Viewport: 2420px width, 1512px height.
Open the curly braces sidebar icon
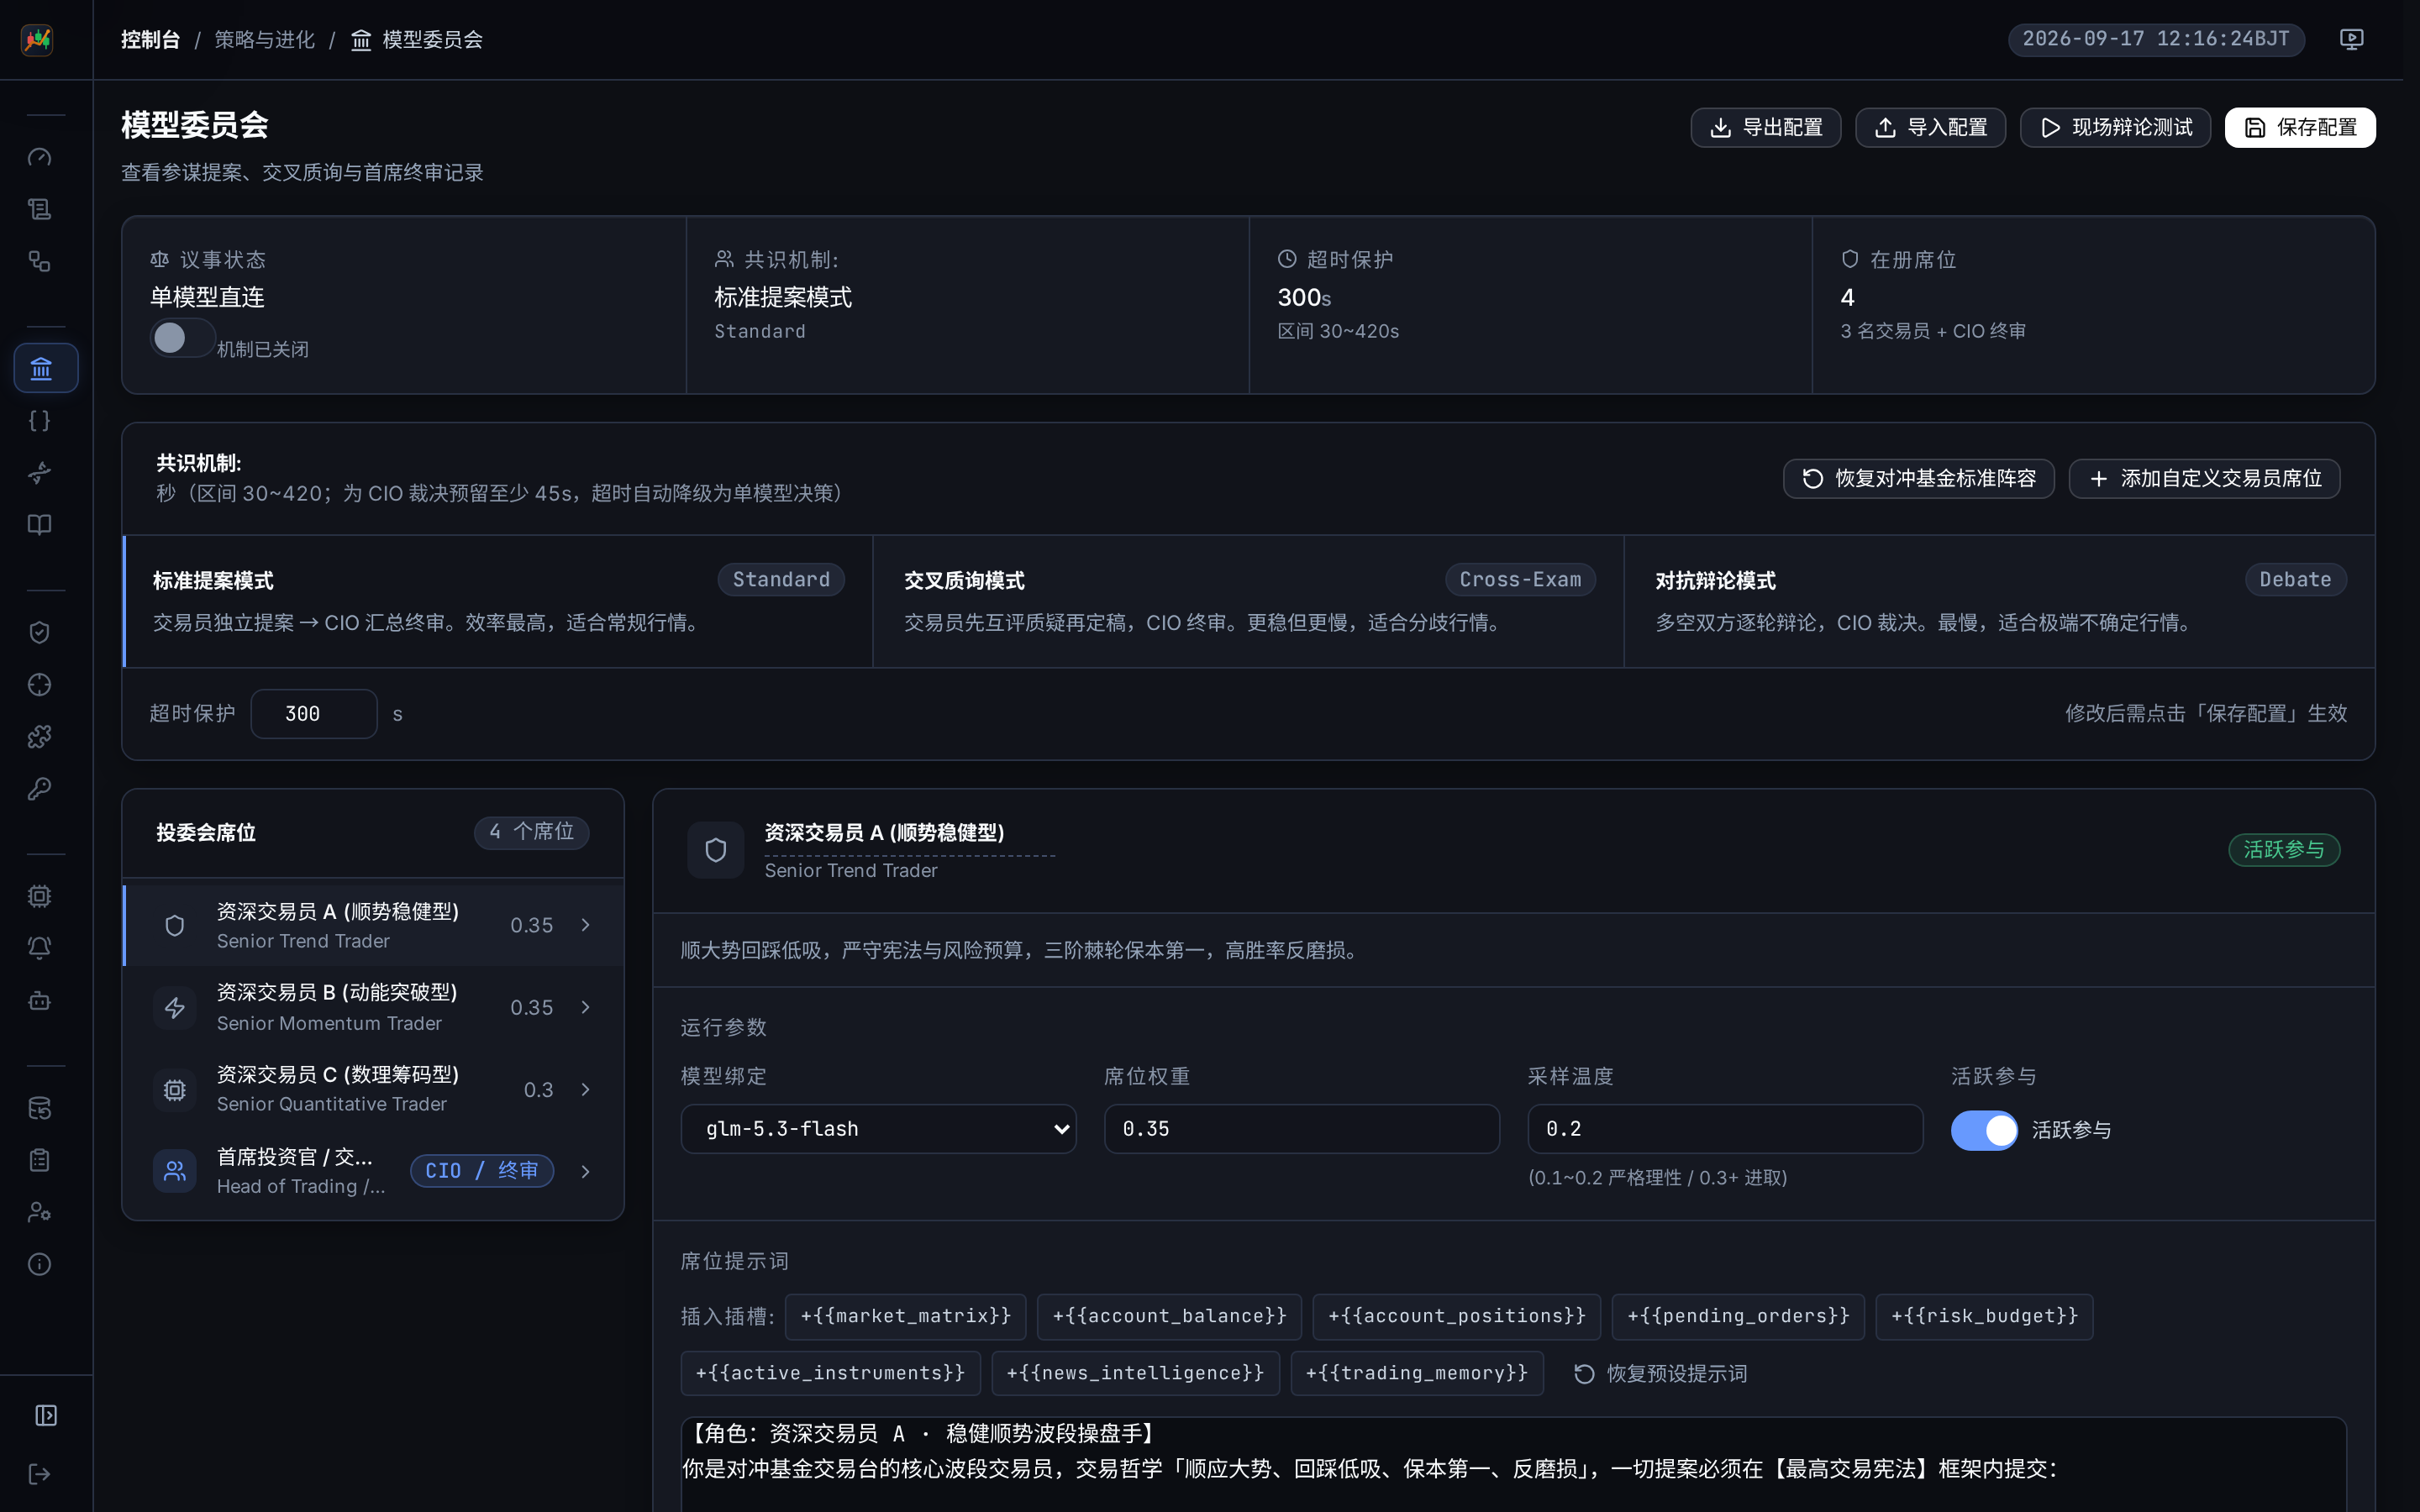pos(39,421)
